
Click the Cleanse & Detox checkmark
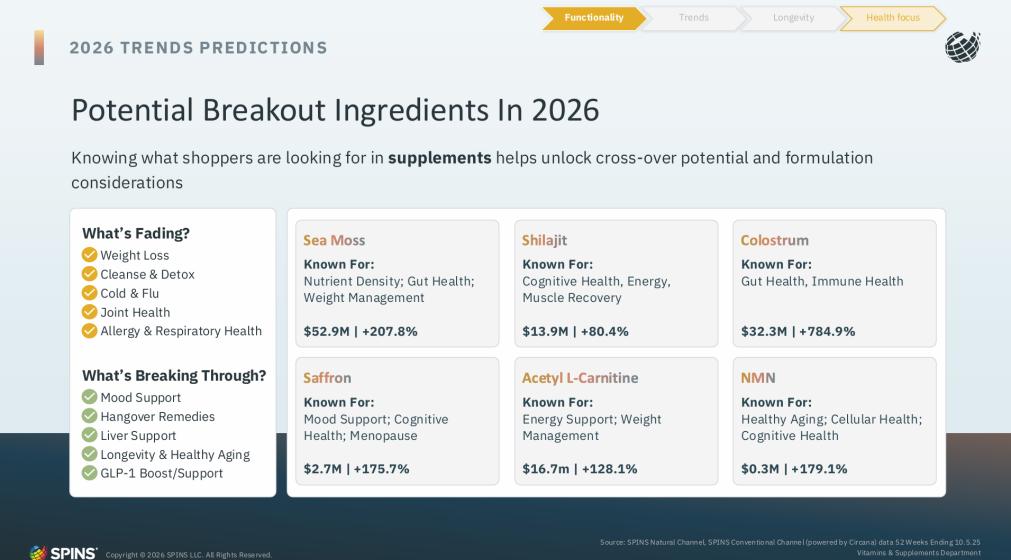[90, 274]
